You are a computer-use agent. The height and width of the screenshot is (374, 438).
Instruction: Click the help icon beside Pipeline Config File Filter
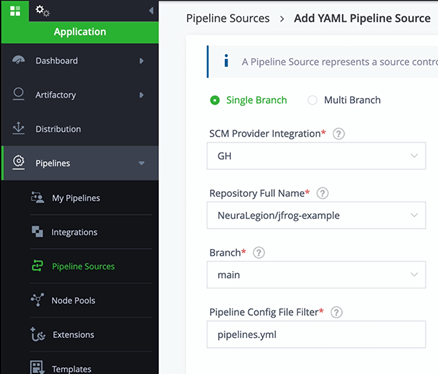336,312
